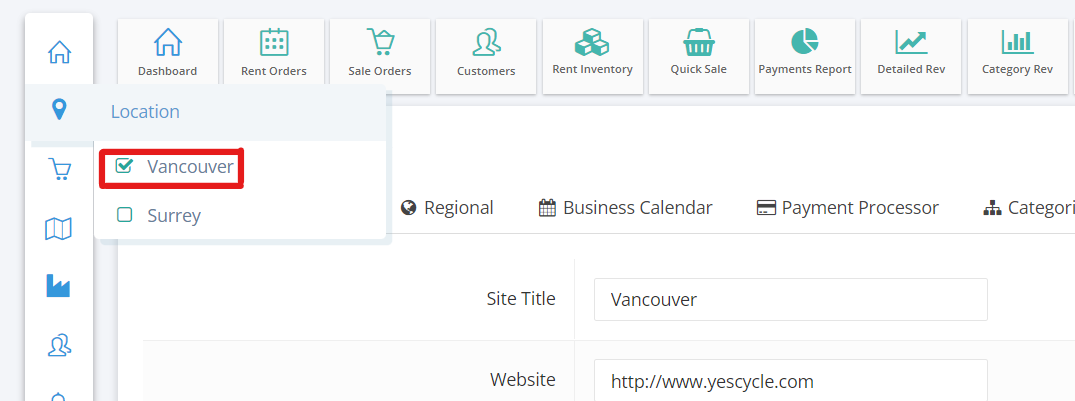The height and width of the screenshot is (401, 1075).
Task: Click the Site Title input field
Action: (x=790, y=300)
